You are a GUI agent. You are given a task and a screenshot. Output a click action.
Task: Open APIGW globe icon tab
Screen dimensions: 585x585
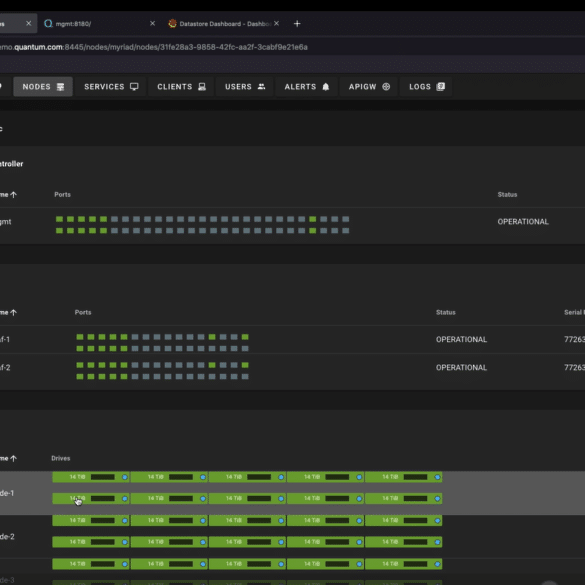tap(369, 87)
